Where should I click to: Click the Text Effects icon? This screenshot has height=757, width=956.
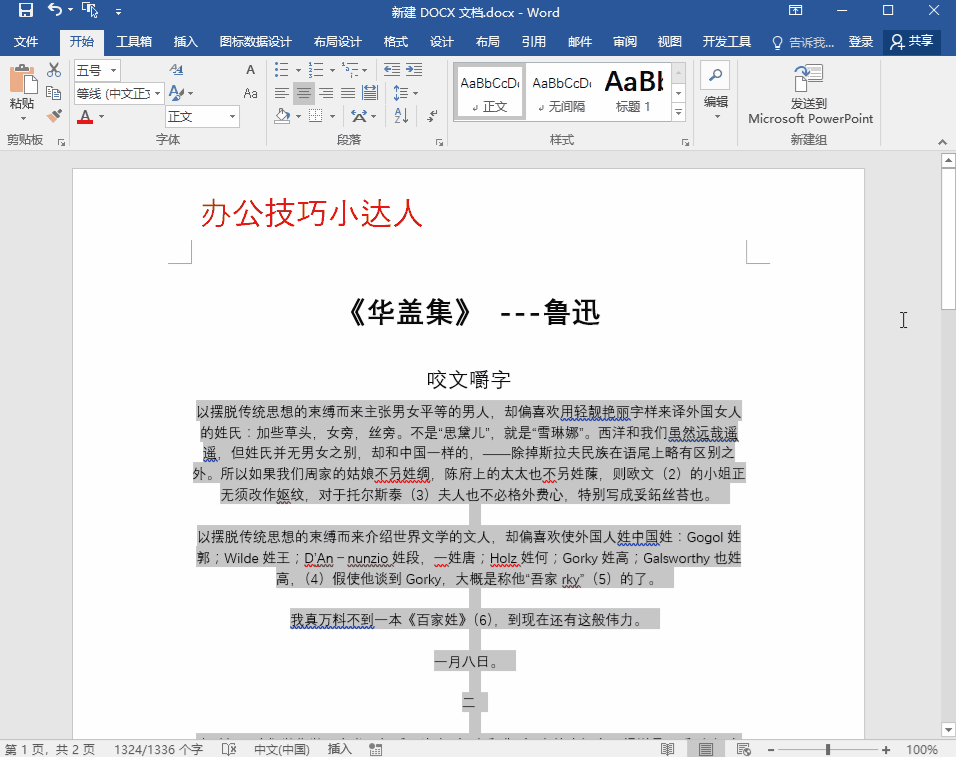click(x=177, y=93)
